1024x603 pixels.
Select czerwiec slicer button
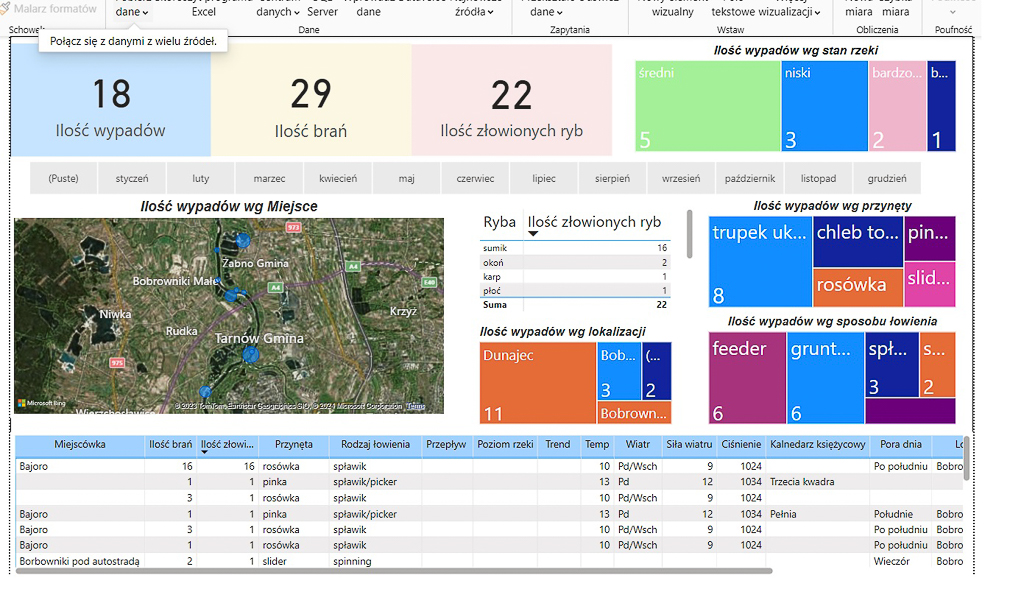[475, 178]
